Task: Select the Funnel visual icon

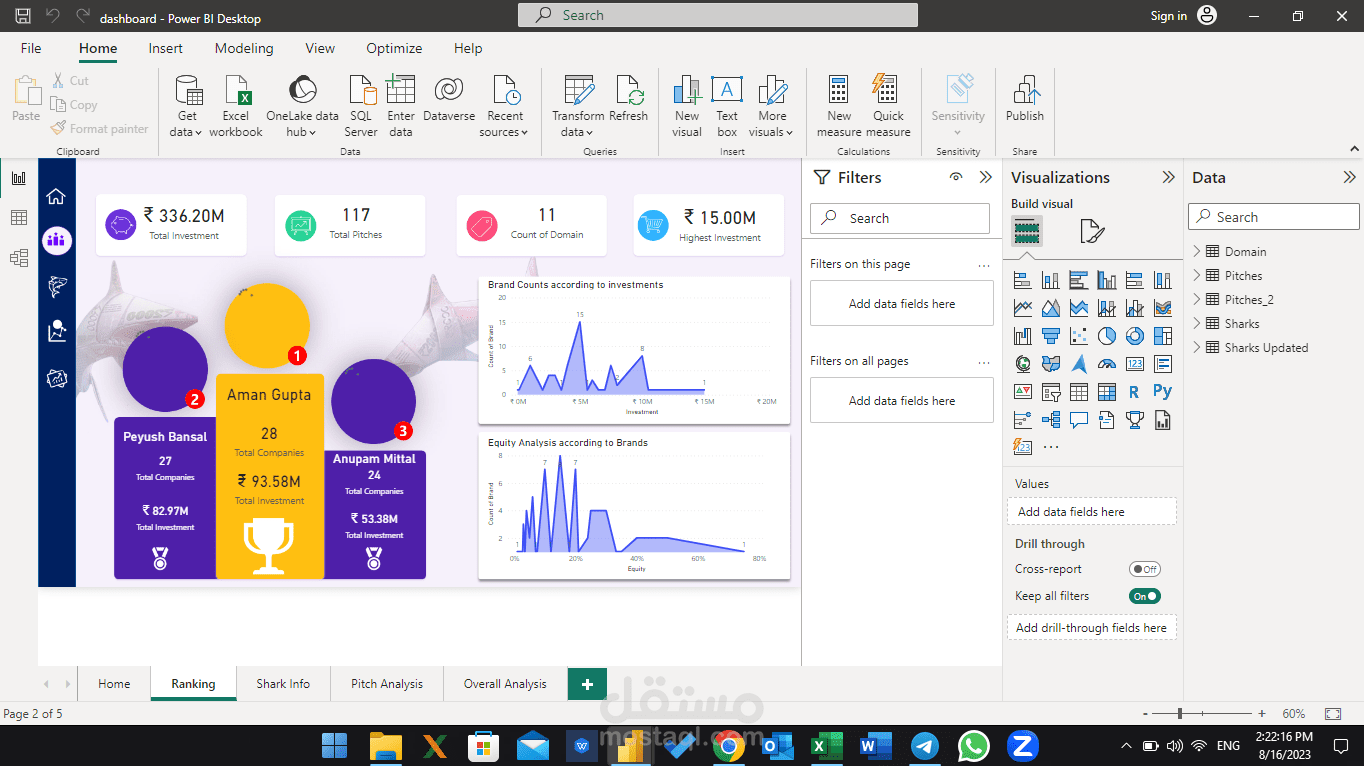Action: 1051,336
